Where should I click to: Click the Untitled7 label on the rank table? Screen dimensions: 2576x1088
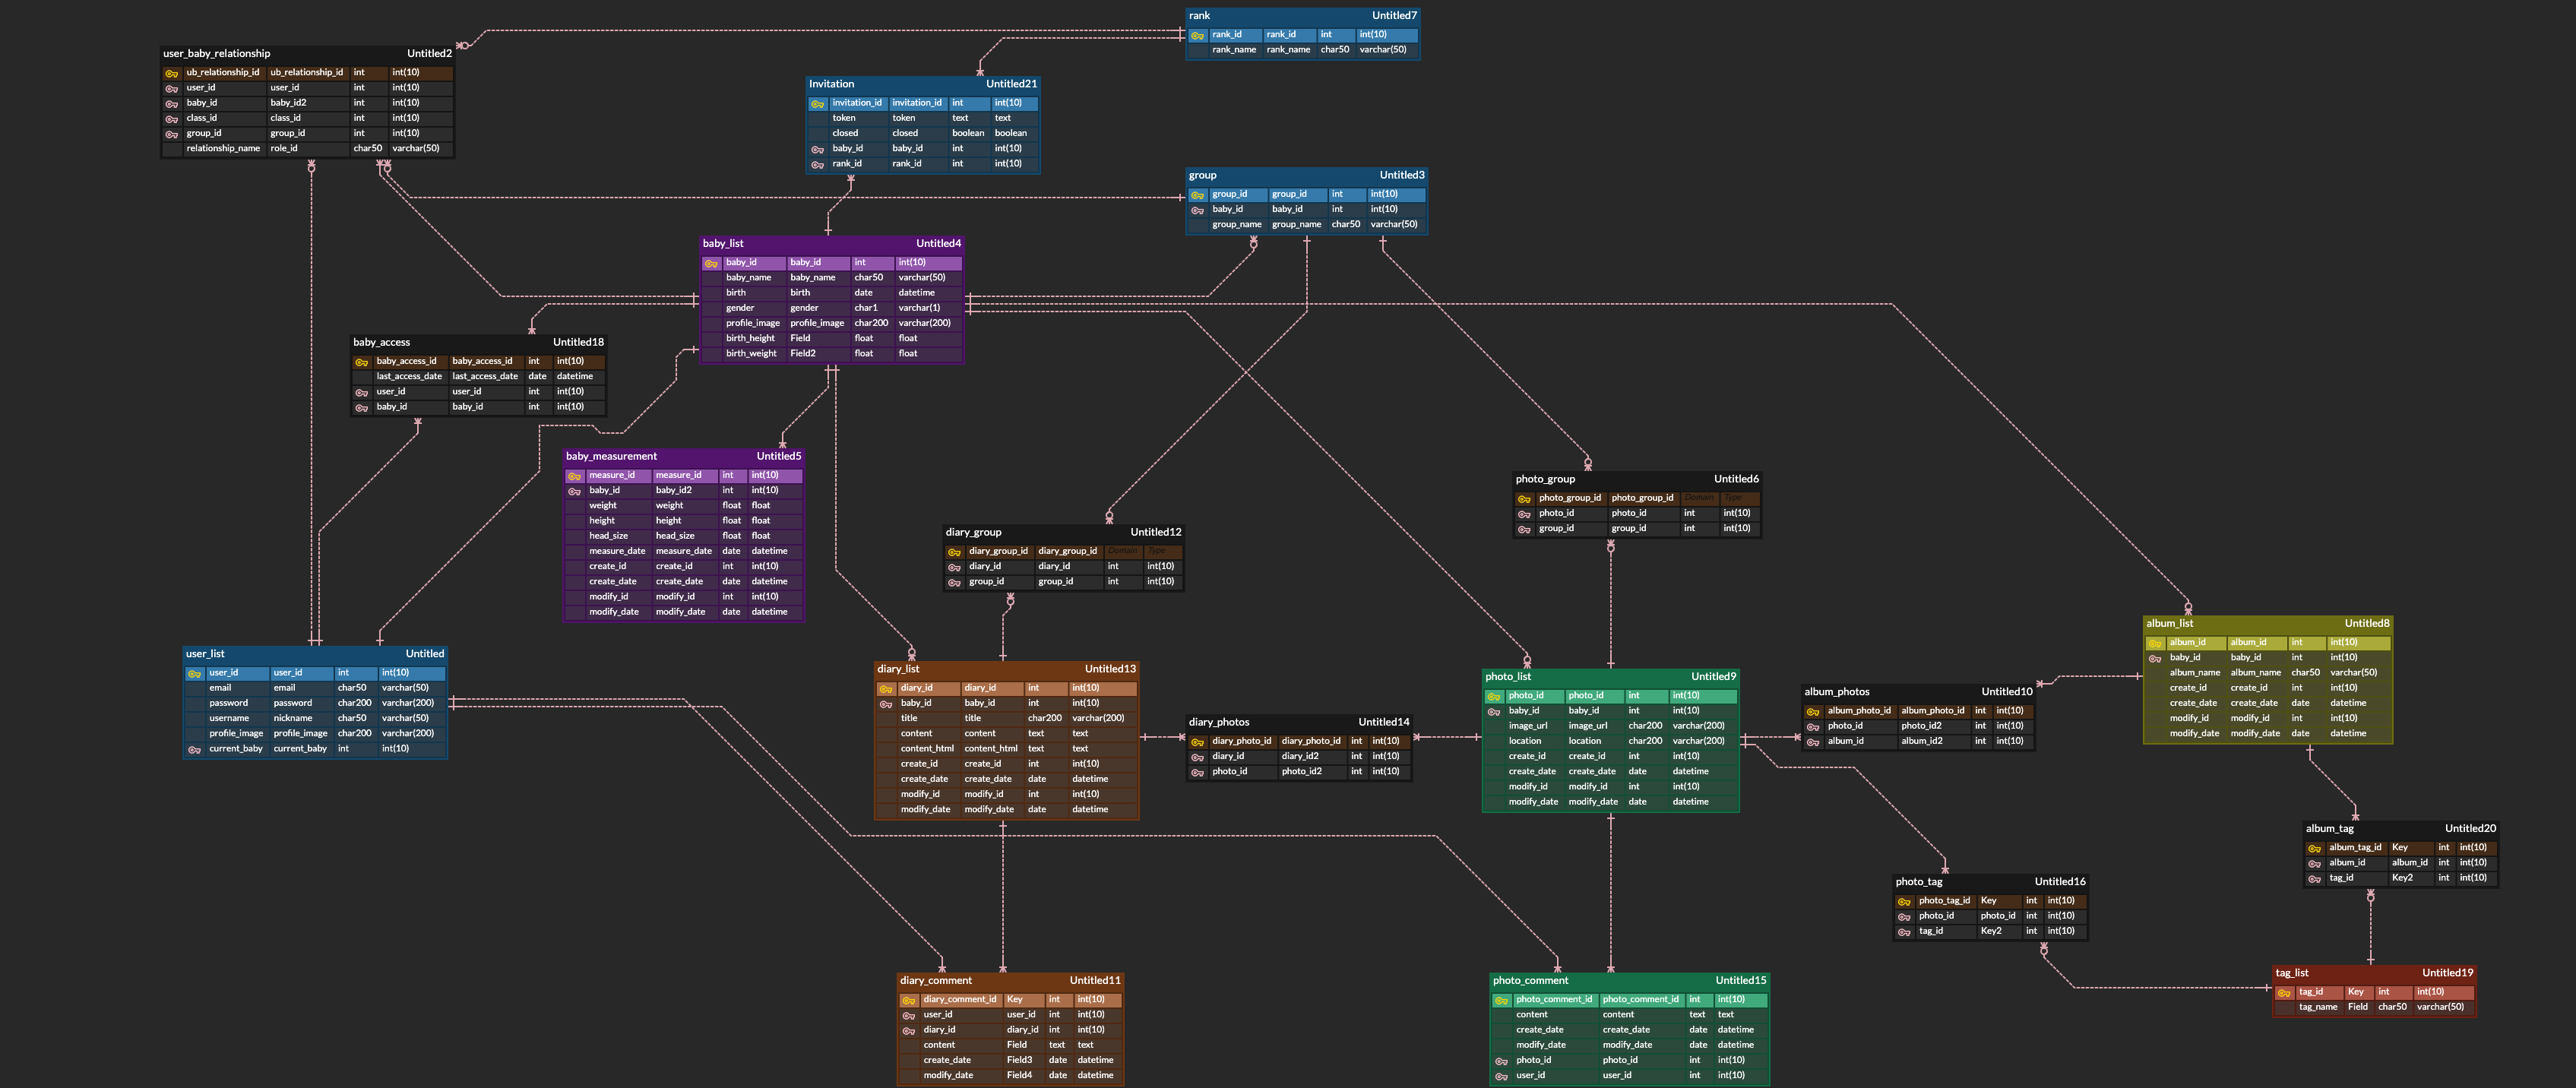[x=1394, y=16]
